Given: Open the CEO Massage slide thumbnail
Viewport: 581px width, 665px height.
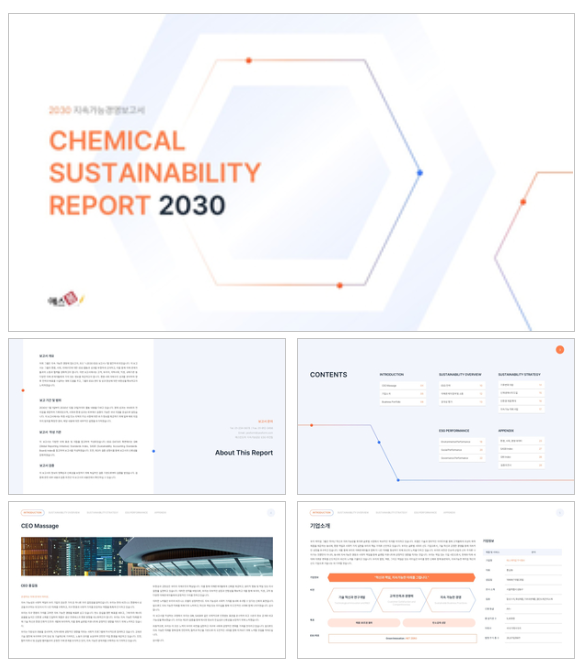Looking at the screenshot, I should pos(147,580).
